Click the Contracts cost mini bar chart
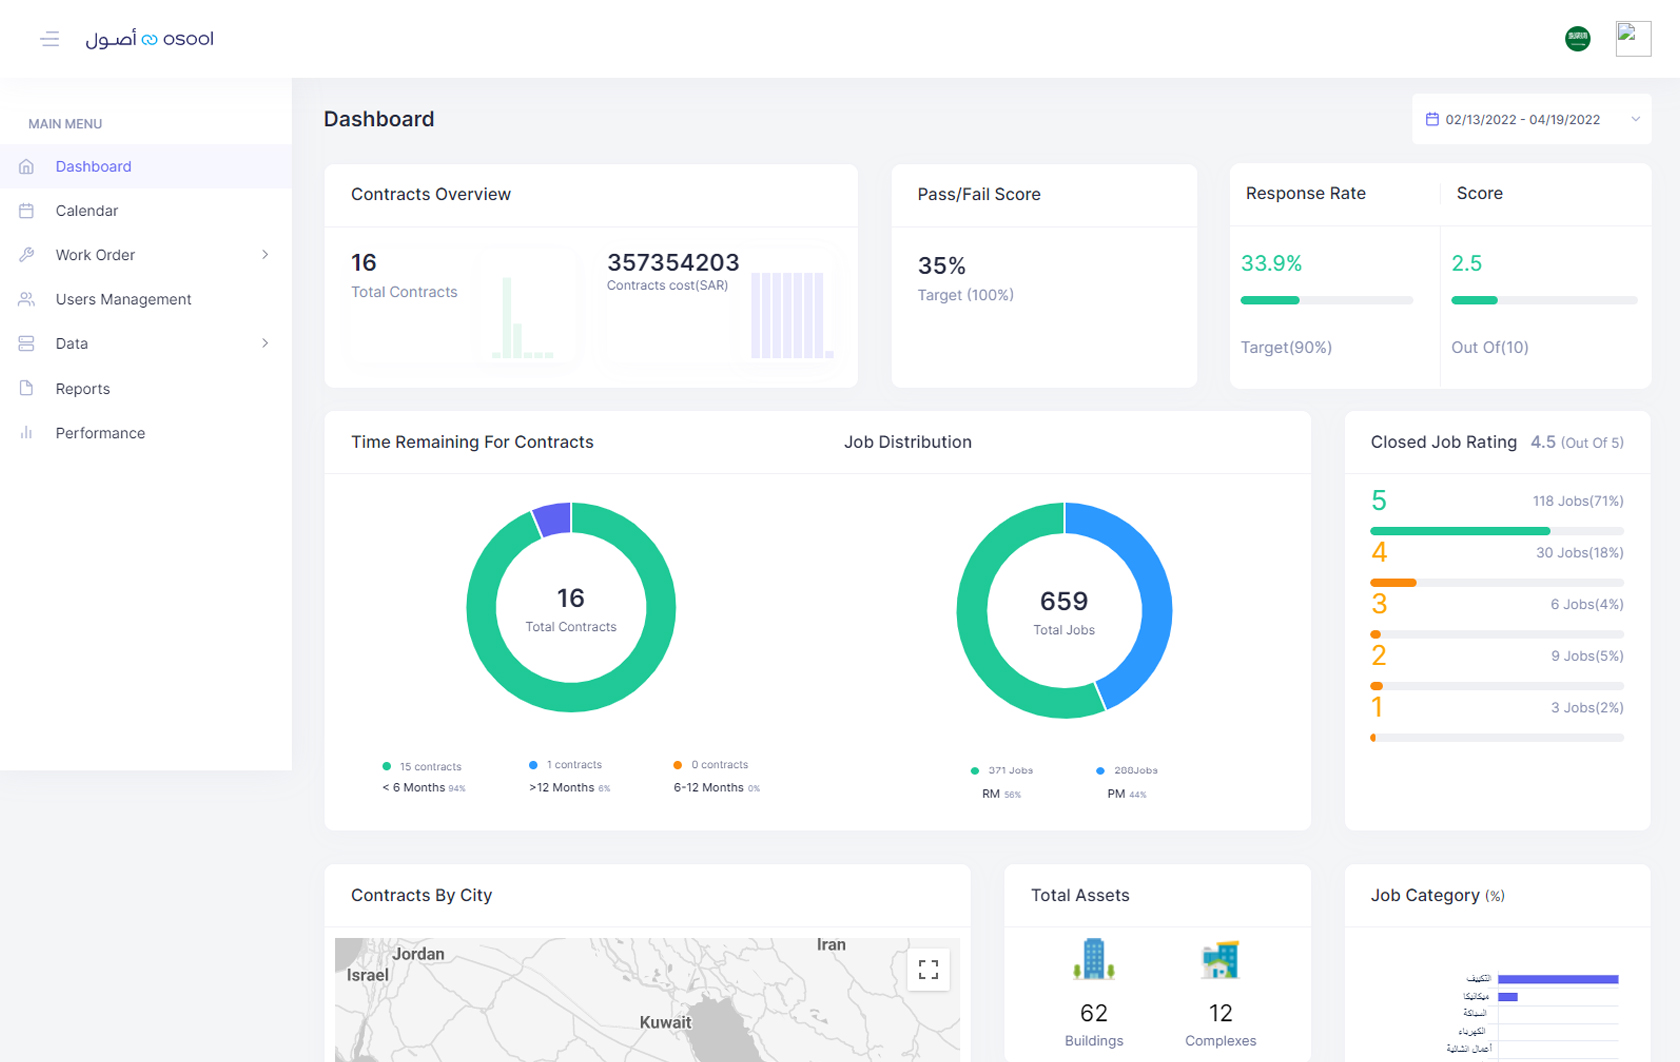Screen dimensions: 1680x1062 point(792,315)
